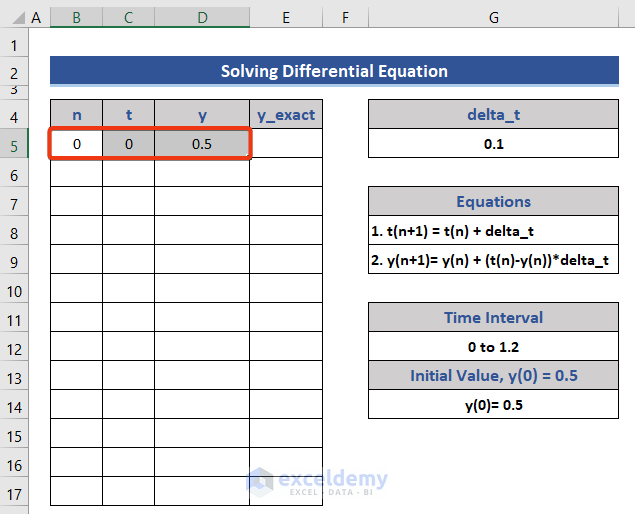Select cell C5 containing t value 0
This screenshot has width=635, height=514.
pyautogui.click(x=128, y=143)
